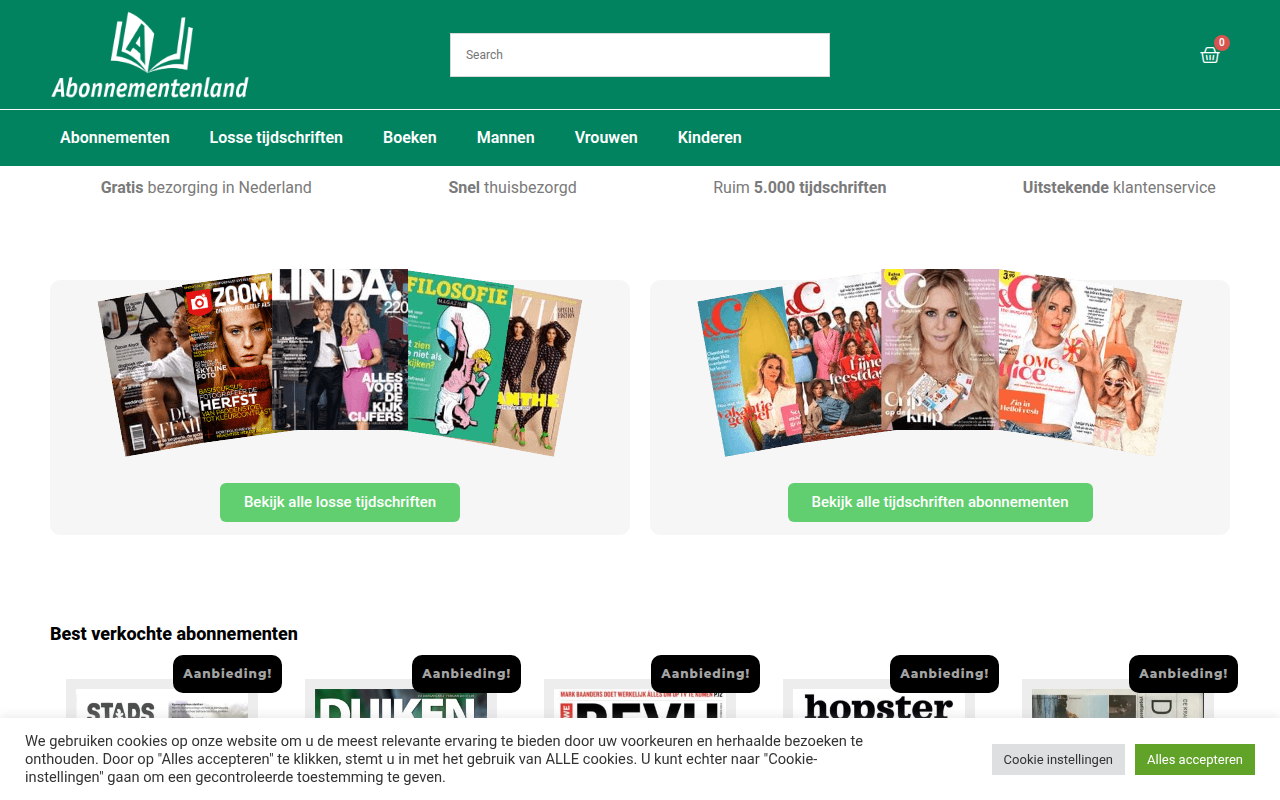
Task: Click the Abonnementenland logo
Action: coord(150,56)
